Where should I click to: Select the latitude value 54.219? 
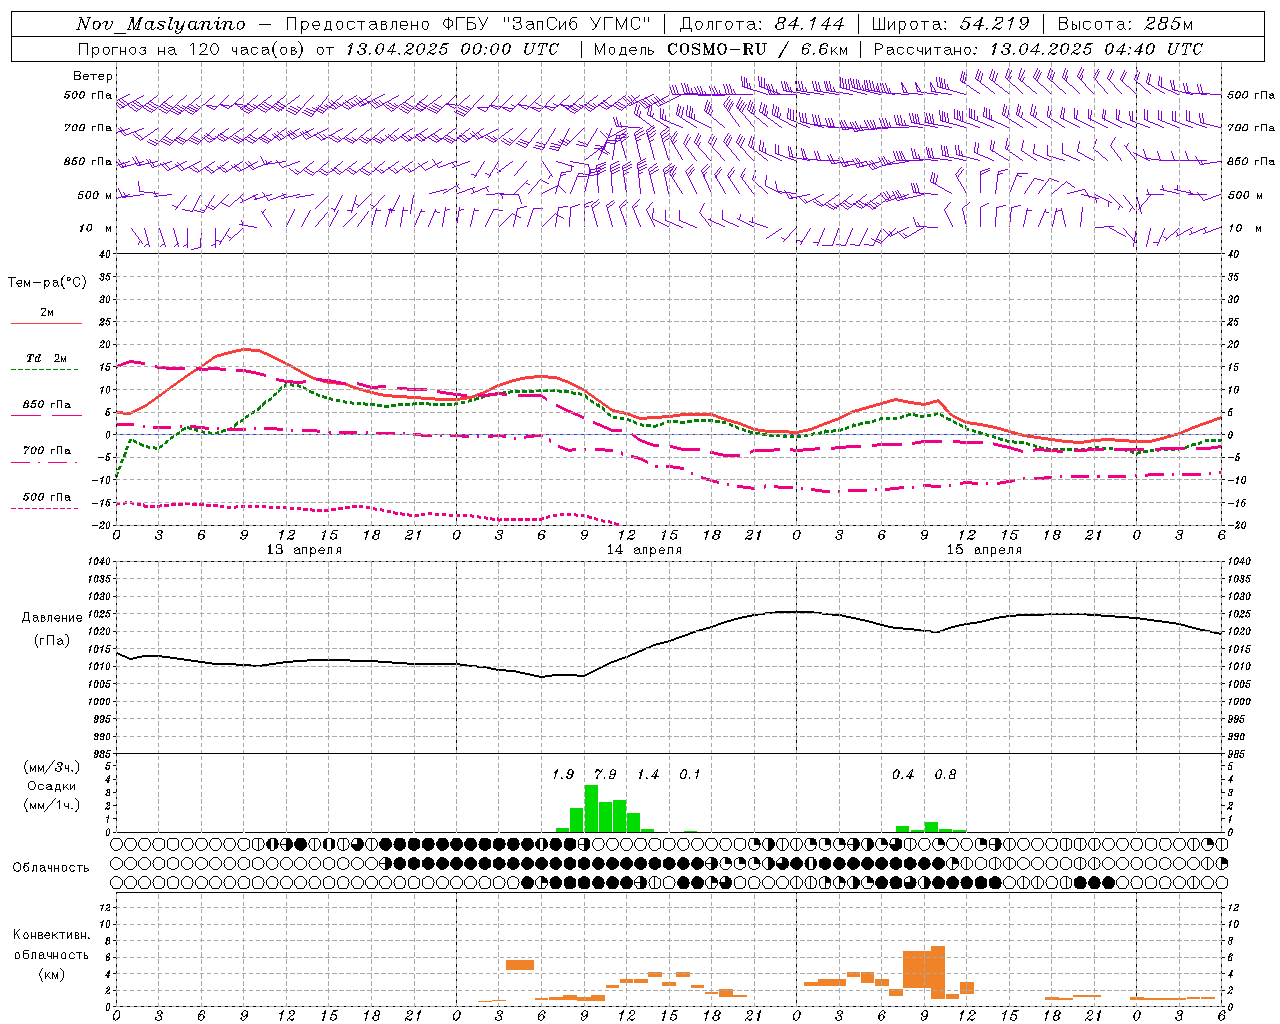[x=995, y=24]
